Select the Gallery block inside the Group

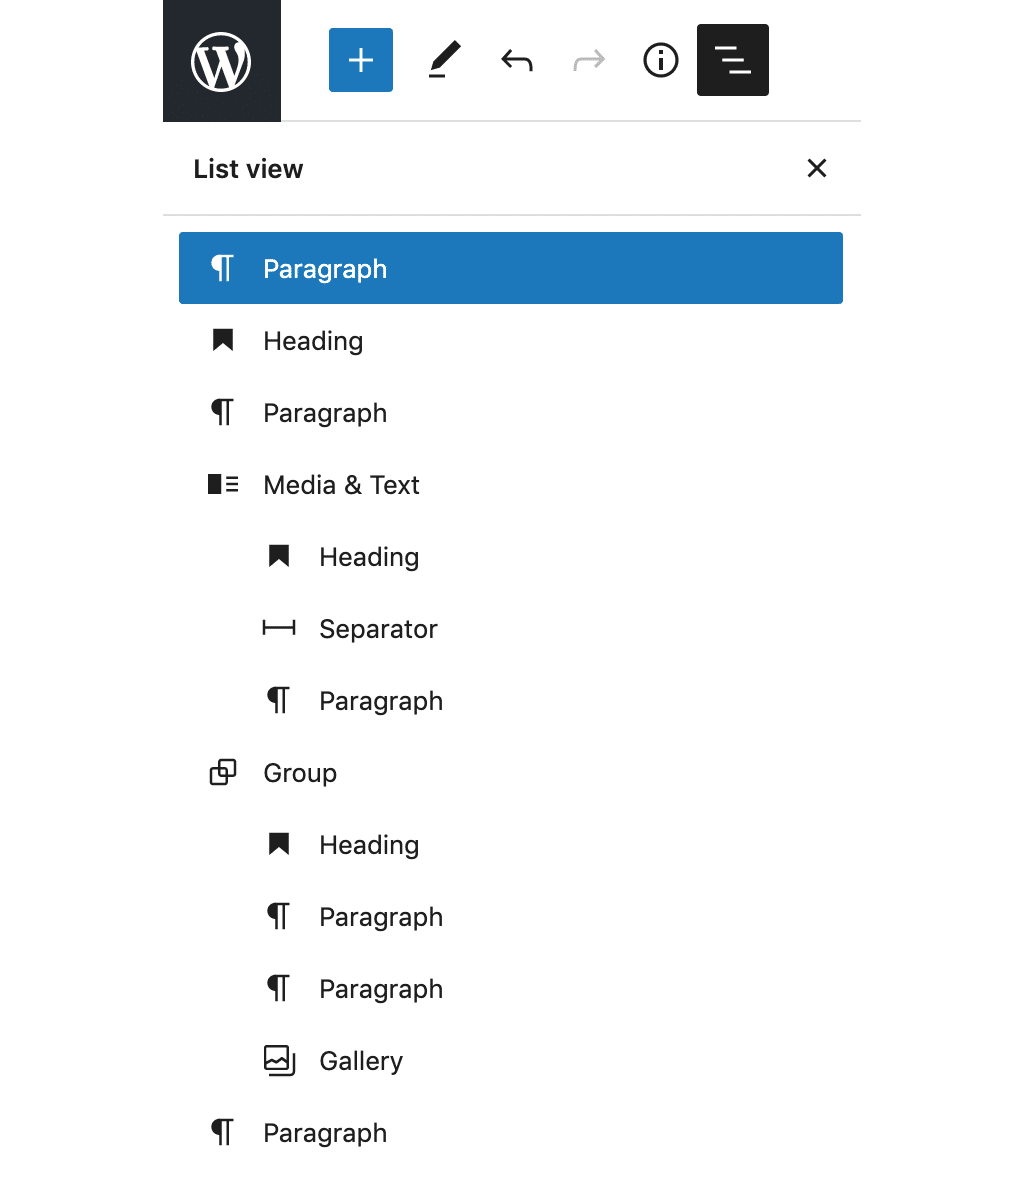click(360, 1060)
